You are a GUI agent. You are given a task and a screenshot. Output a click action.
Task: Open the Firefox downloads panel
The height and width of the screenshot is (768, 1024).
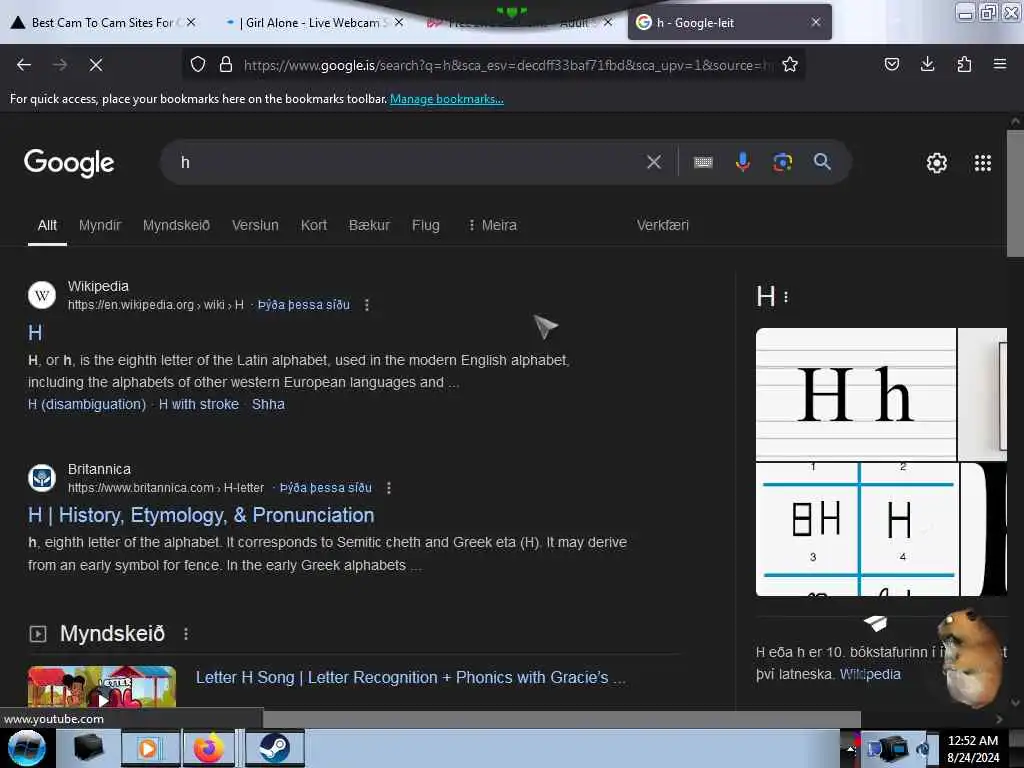927,64
